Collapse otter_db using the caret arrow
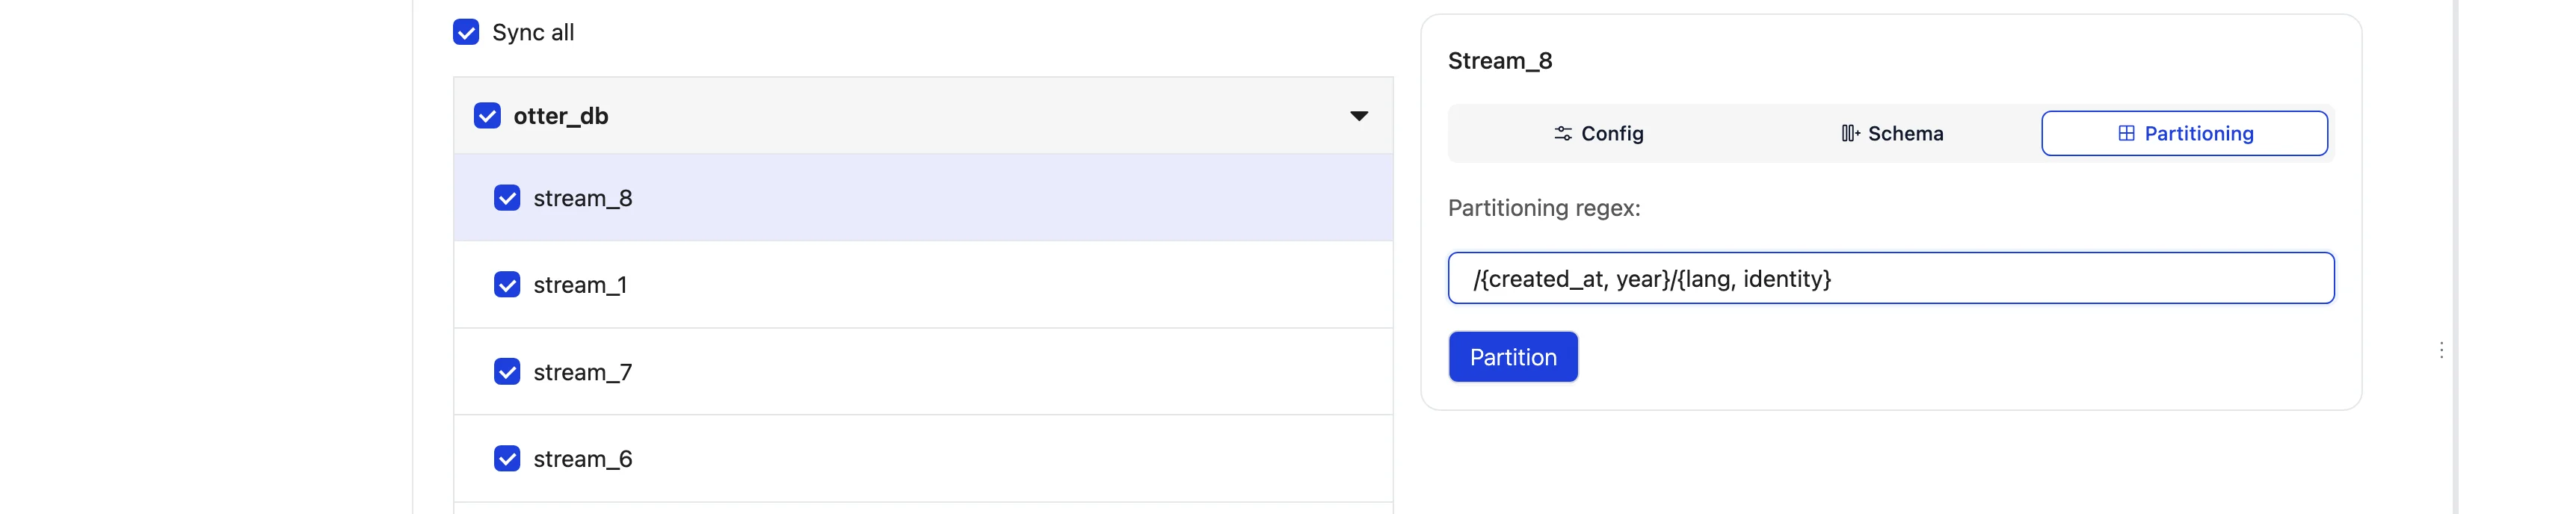 coord(1359,116)
